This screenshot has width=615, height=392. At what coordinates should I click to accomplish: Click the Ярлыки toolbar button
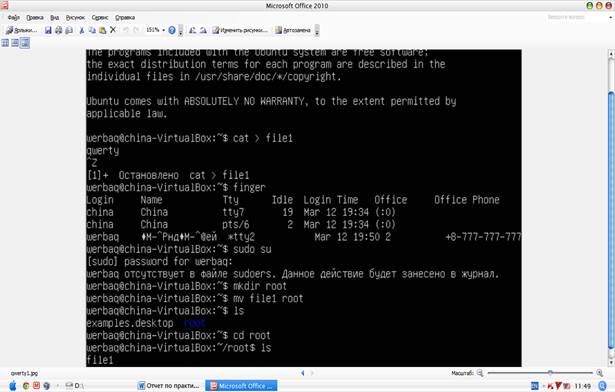pos(22,30)
